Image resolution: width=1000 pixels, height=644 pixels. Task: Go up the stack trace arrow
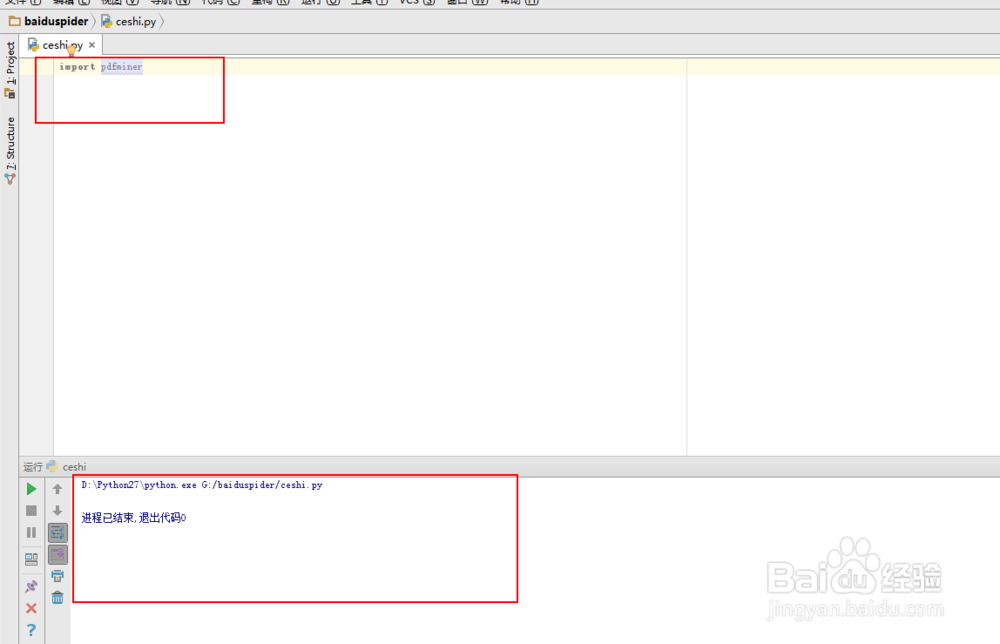(57, 489)
